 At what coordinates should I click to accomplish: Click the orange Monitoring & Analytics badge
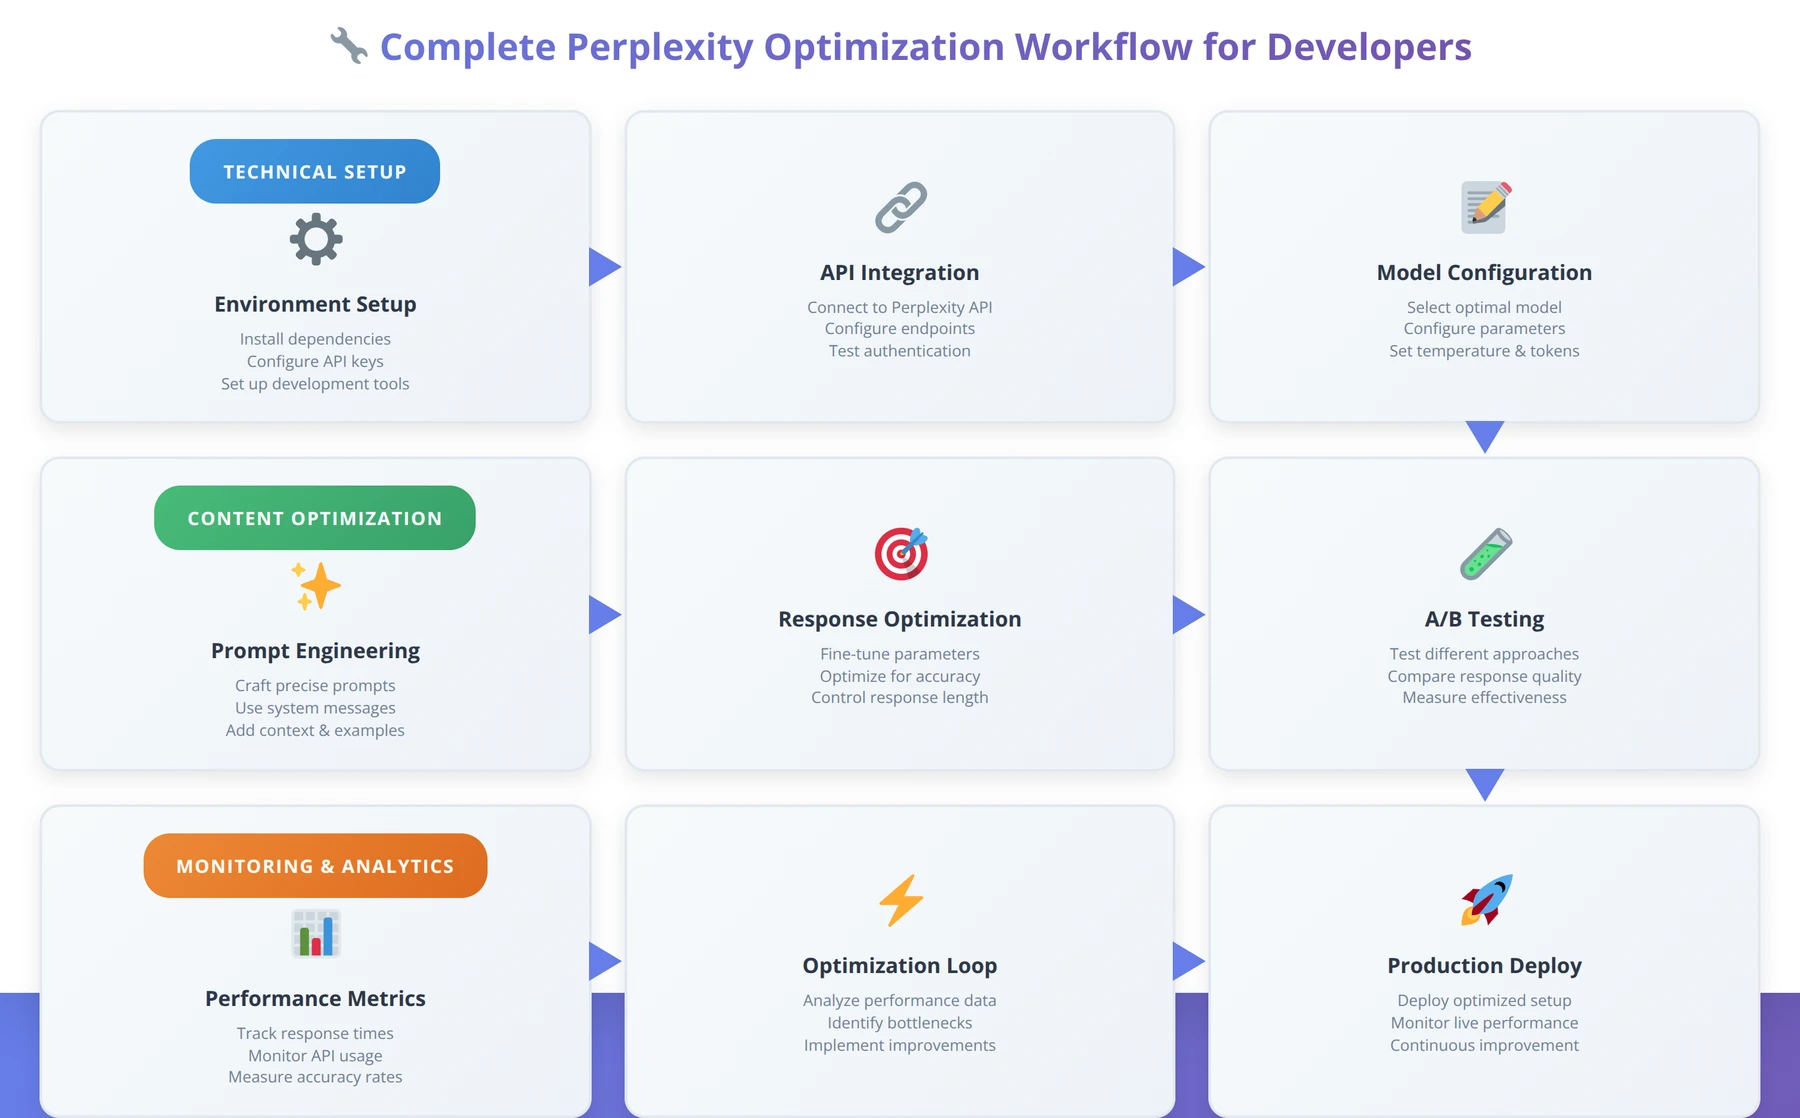[x=315, y=866]
